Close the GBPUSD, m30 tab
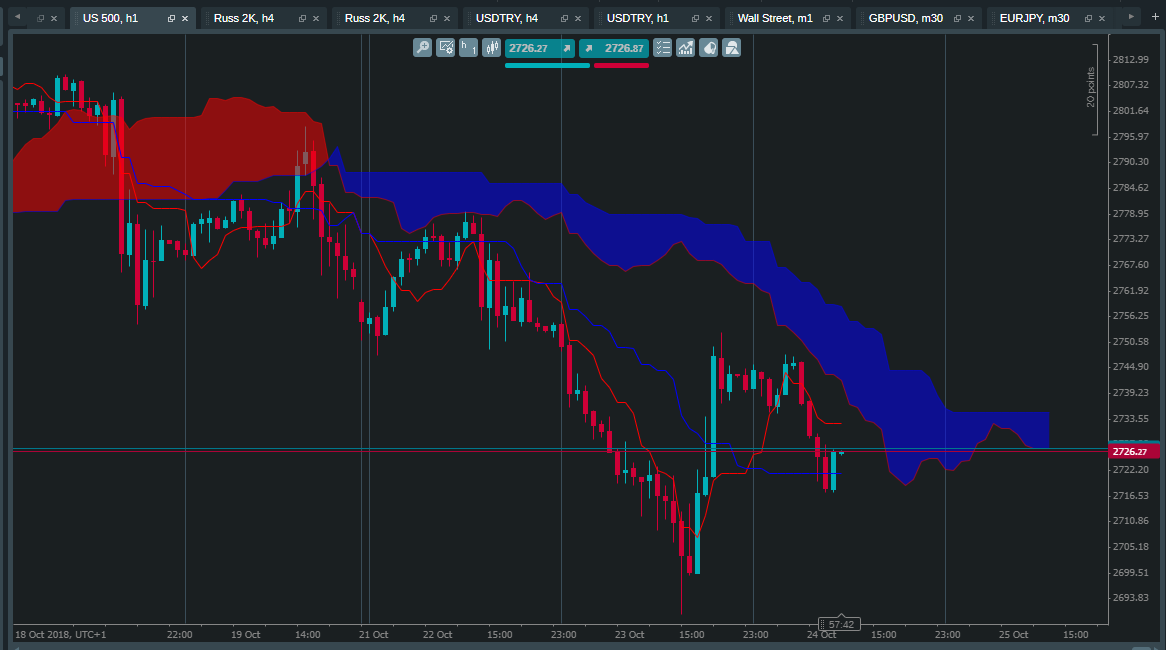Image resolution: width=1166 pixels, height=650 pixels. tap(970, 19)
